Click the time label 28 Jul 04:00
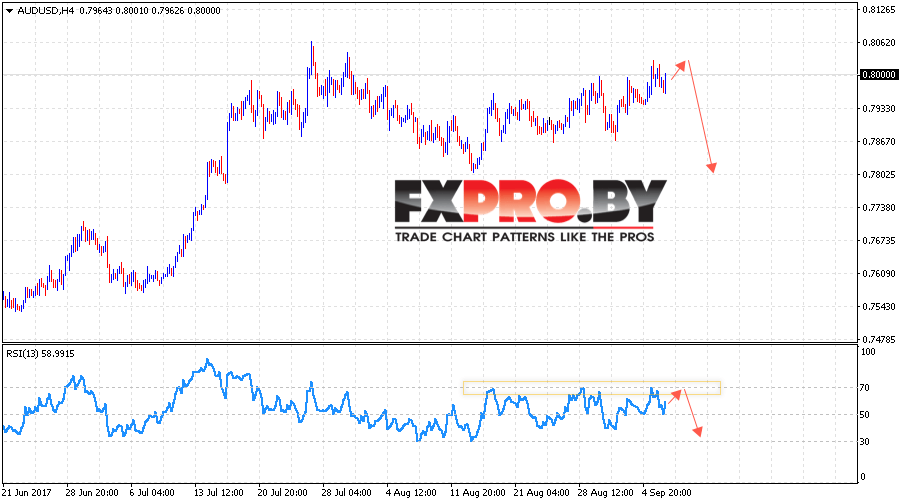 tap(346, 493)
